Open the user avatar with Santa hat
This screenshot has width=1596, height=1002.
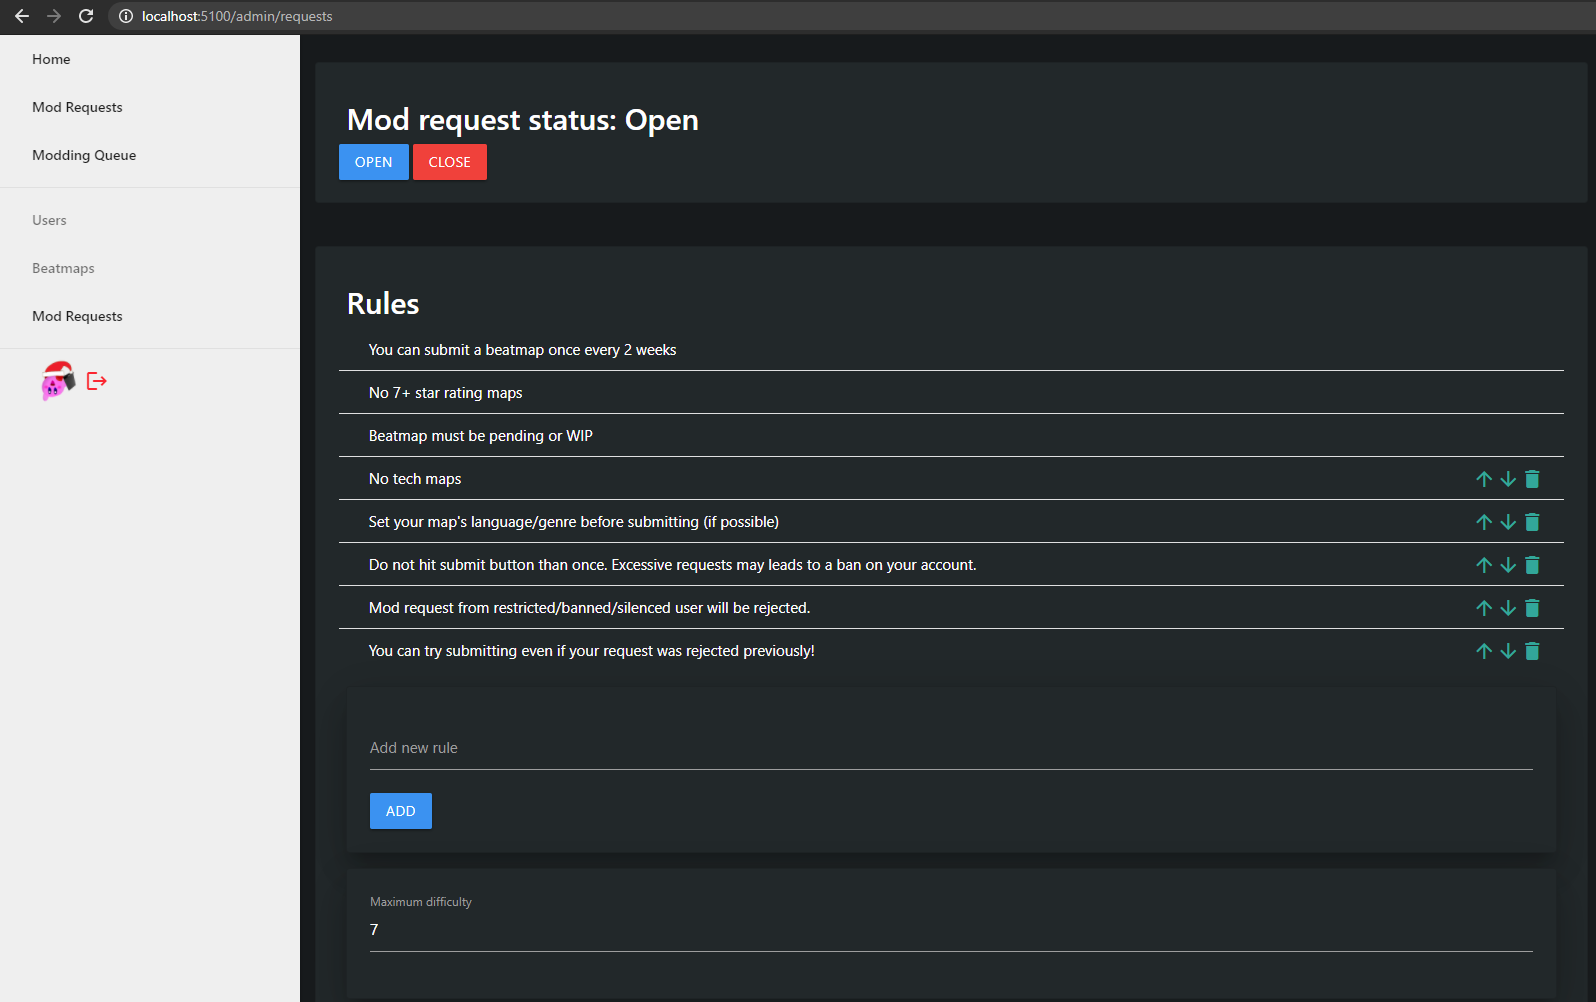58,381
